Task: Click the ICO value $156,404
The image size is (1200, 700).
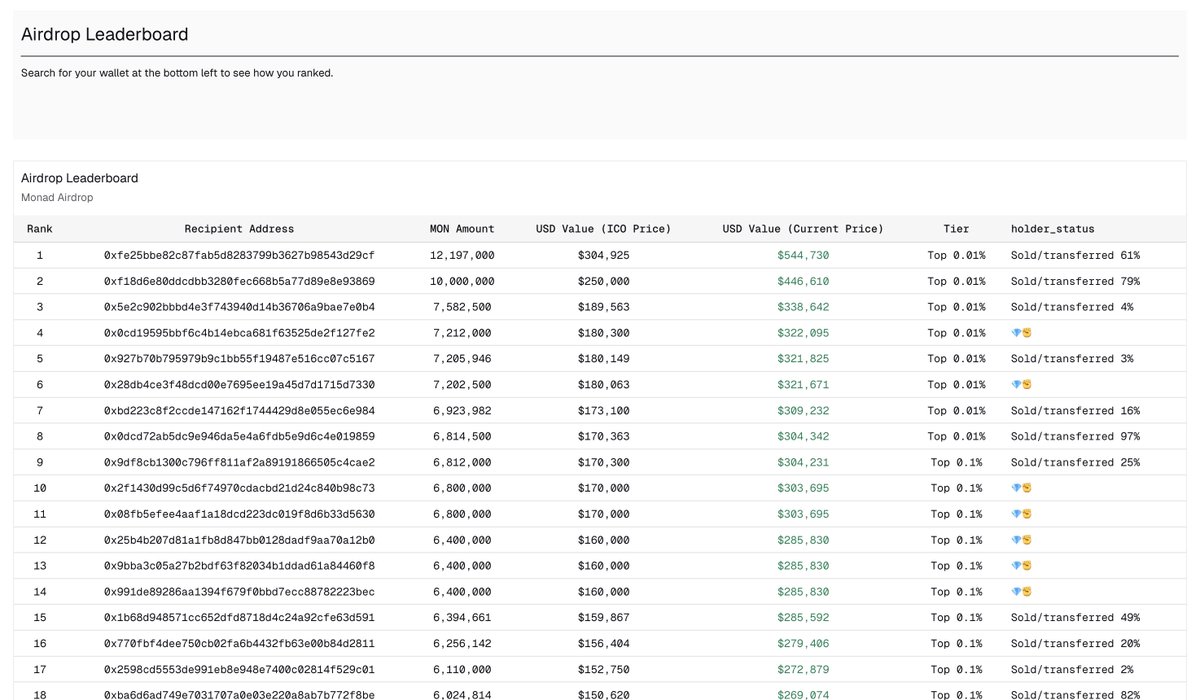Action: [x=604, y=644]
